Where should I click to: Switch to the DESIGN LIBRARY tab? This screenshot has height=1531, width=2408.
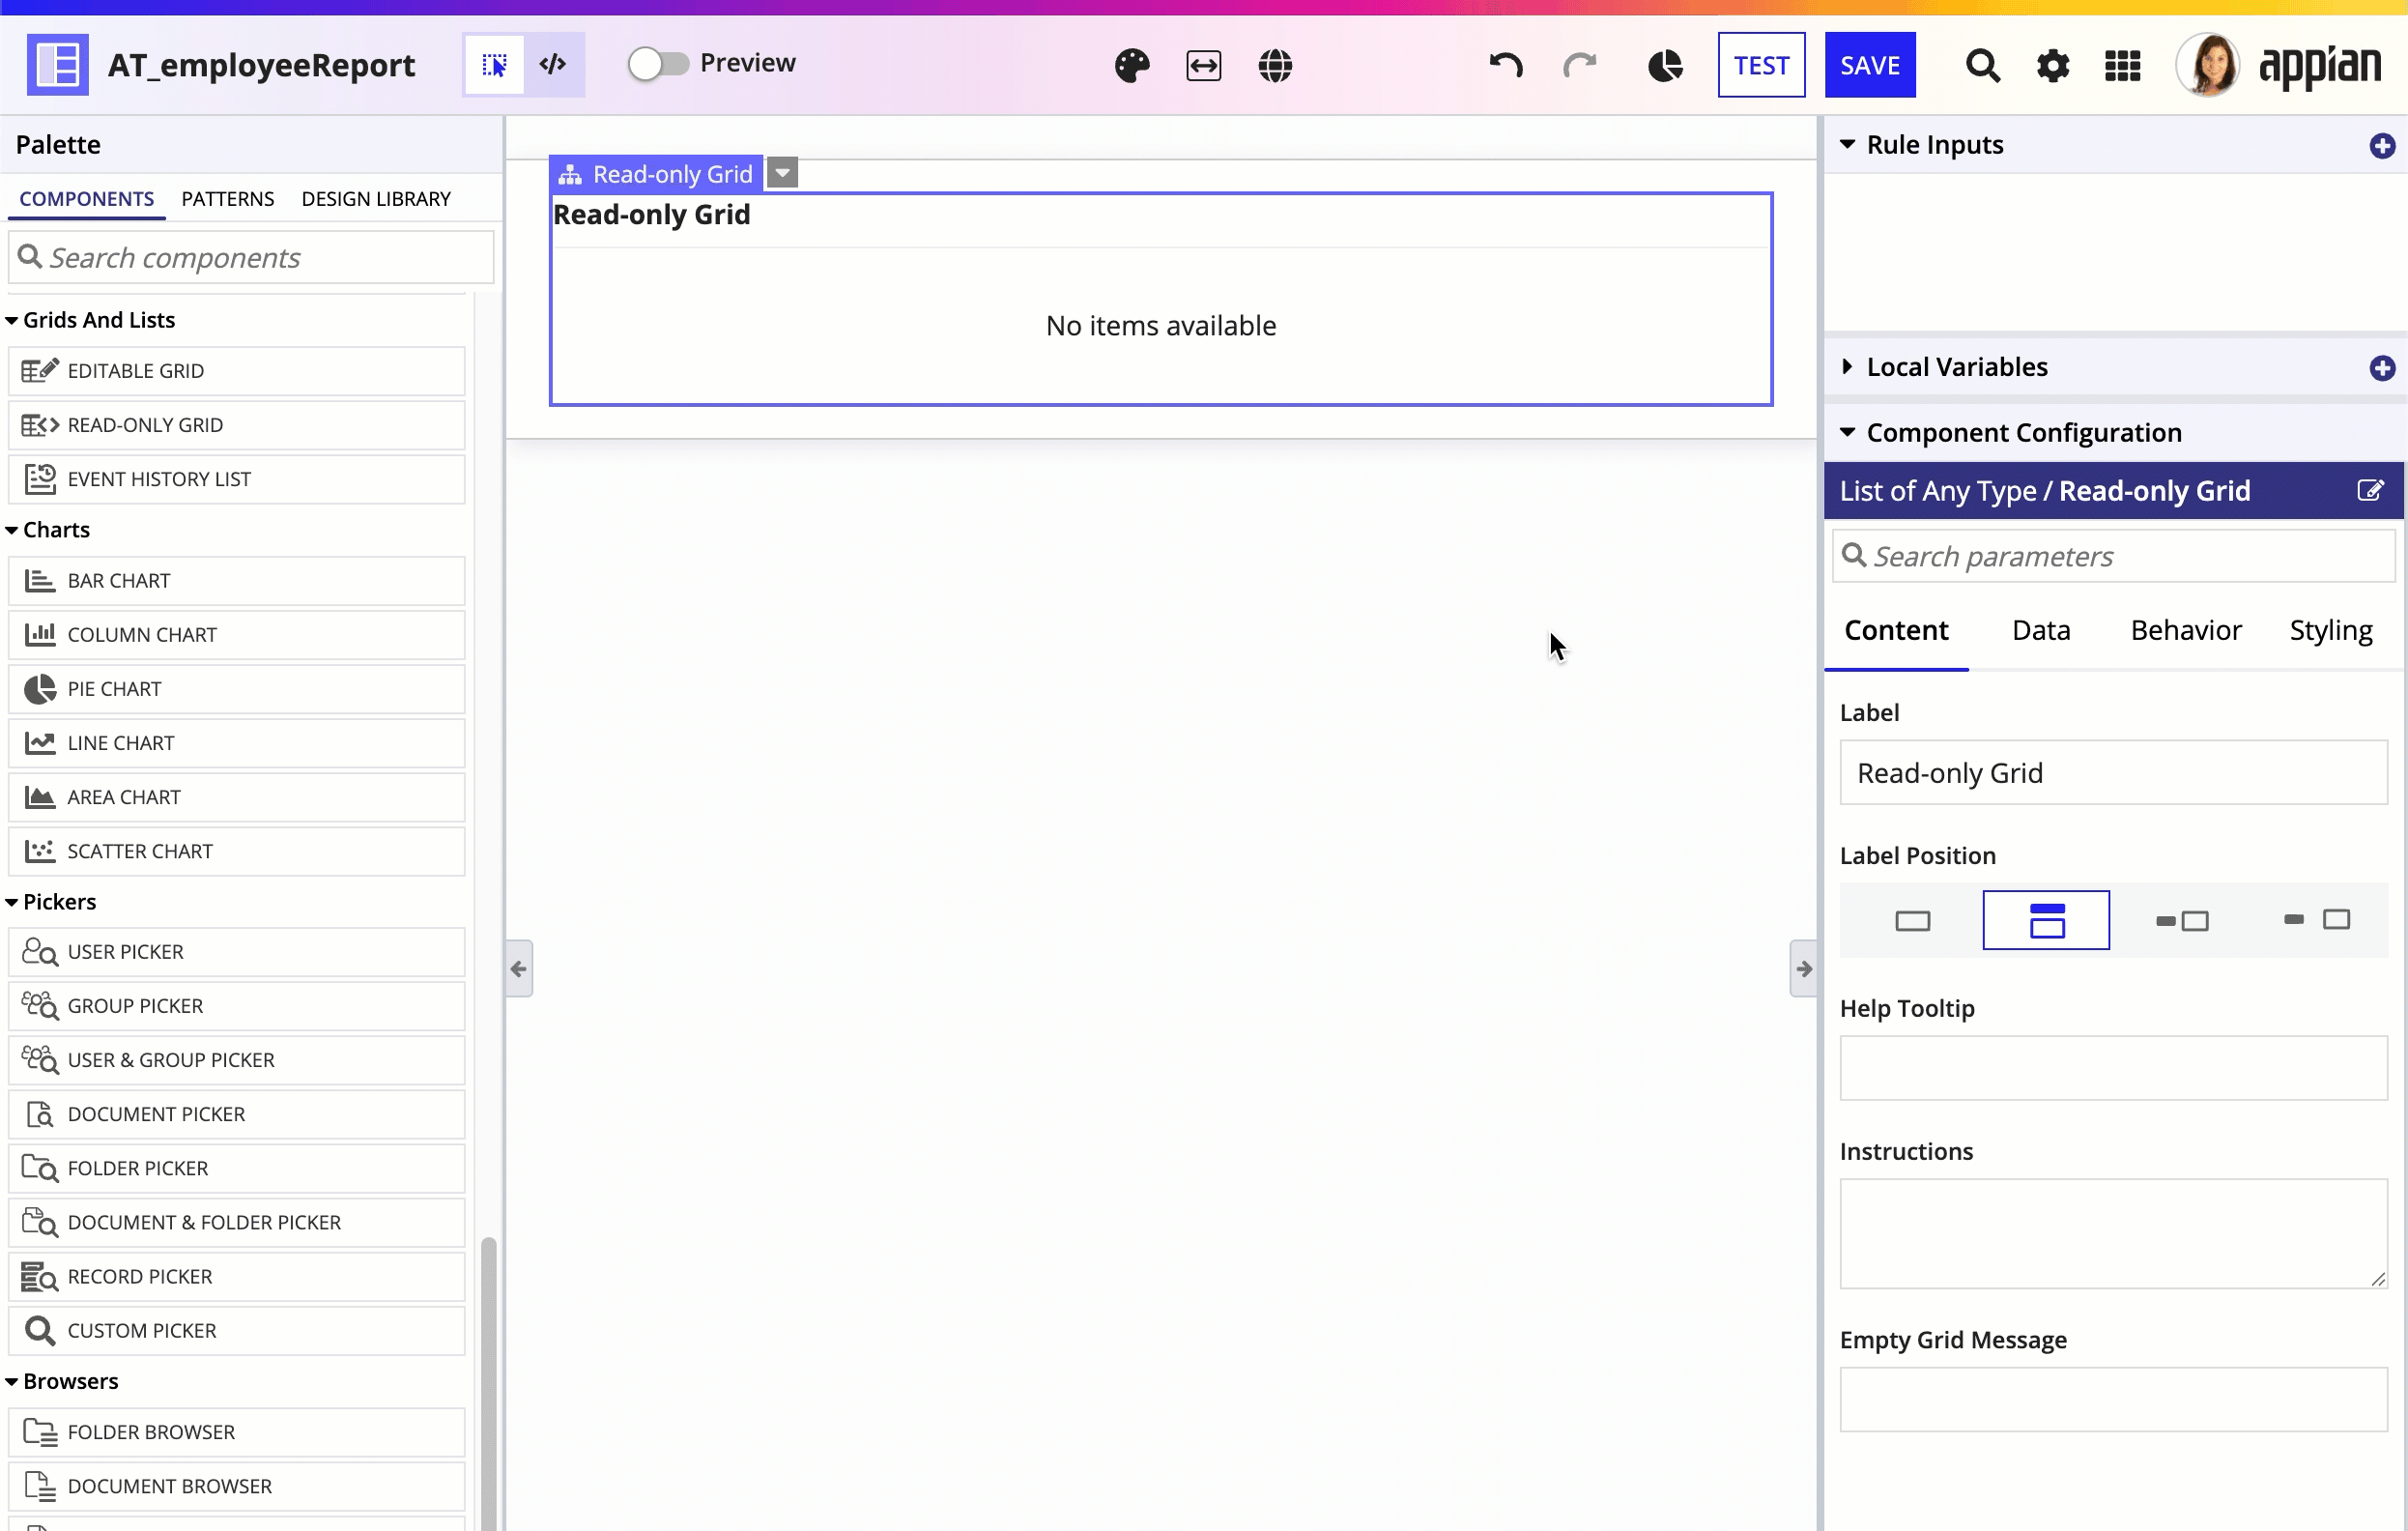pyautogui.click(x=376, y=199)
